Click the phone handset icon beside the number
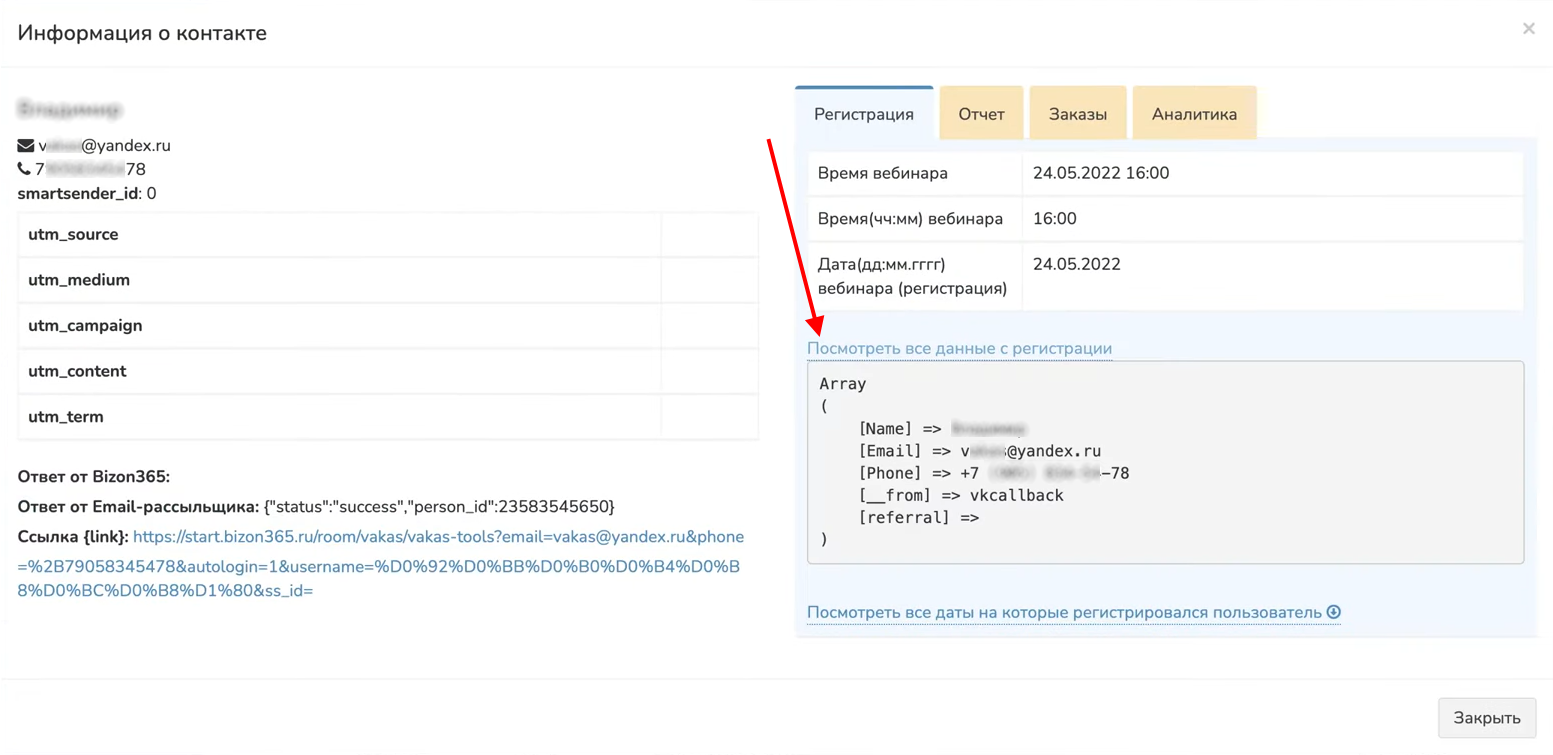This screenshot has height=755, width=1553. coord(25,170)
